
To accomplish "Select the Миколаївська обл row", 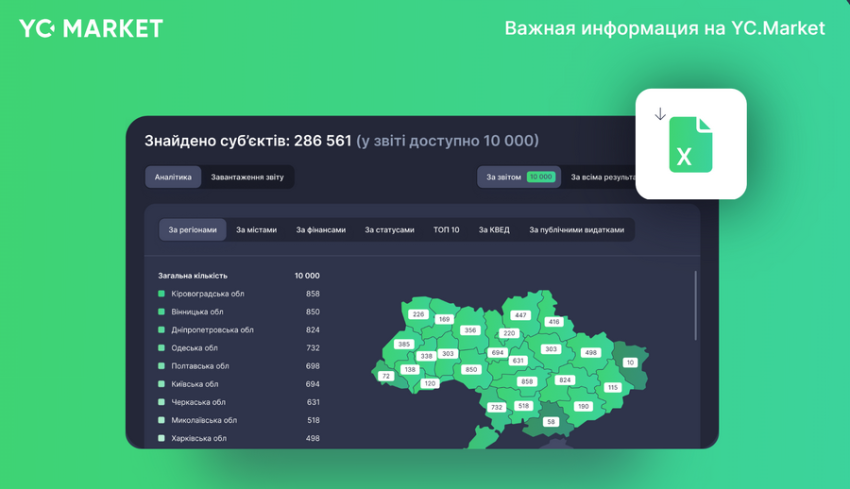I will [239, 420].
